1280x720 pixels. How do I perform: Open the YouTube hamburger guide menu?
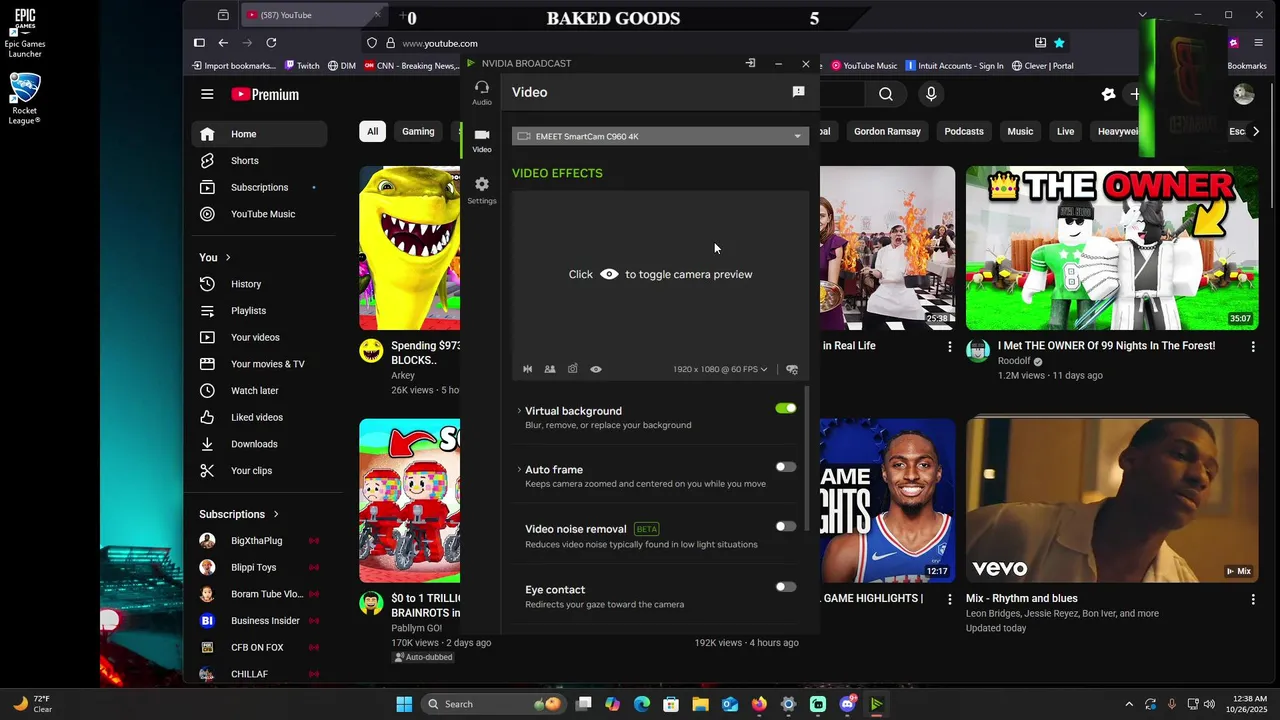coord(207,94)
